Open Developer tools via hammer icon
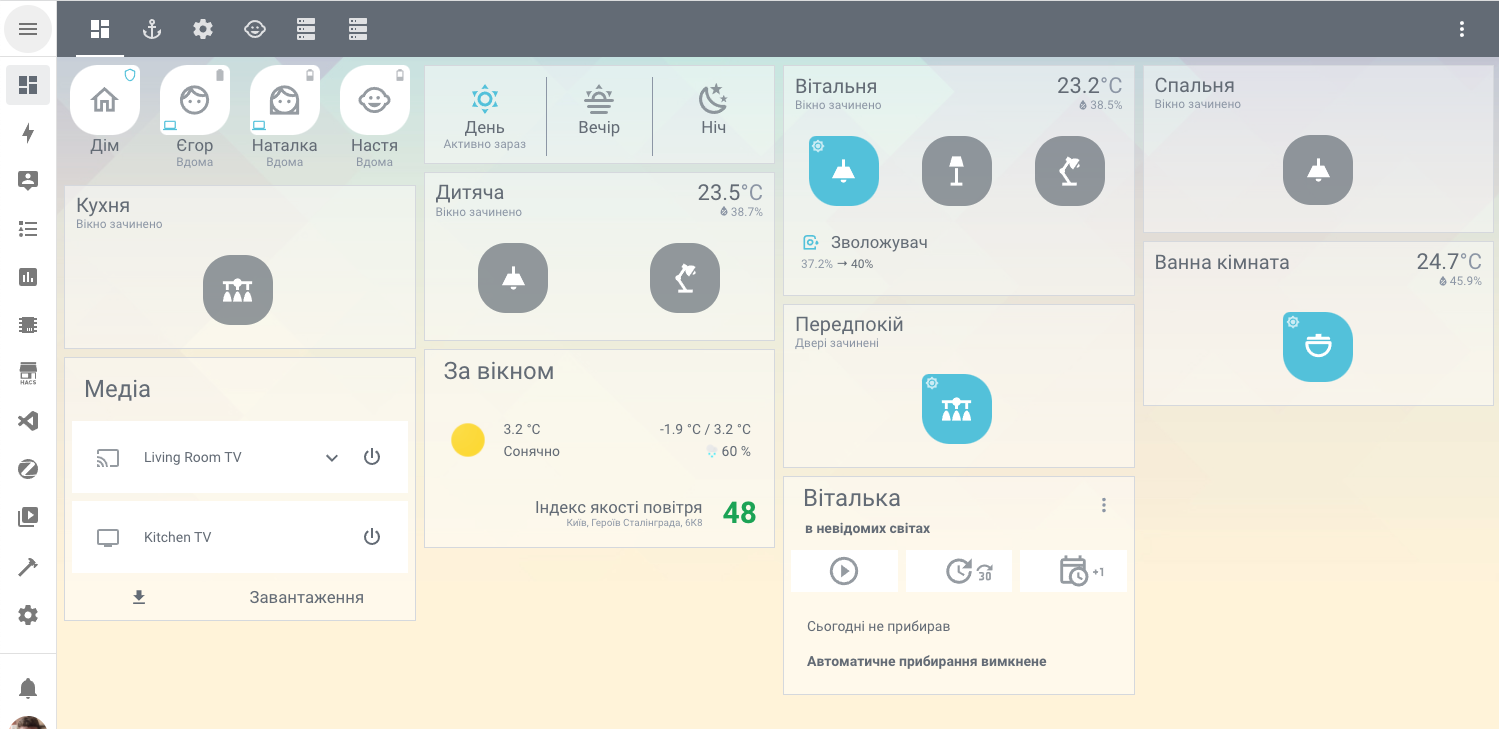Screen dimensions: 1499x729 tap(27, 566)
